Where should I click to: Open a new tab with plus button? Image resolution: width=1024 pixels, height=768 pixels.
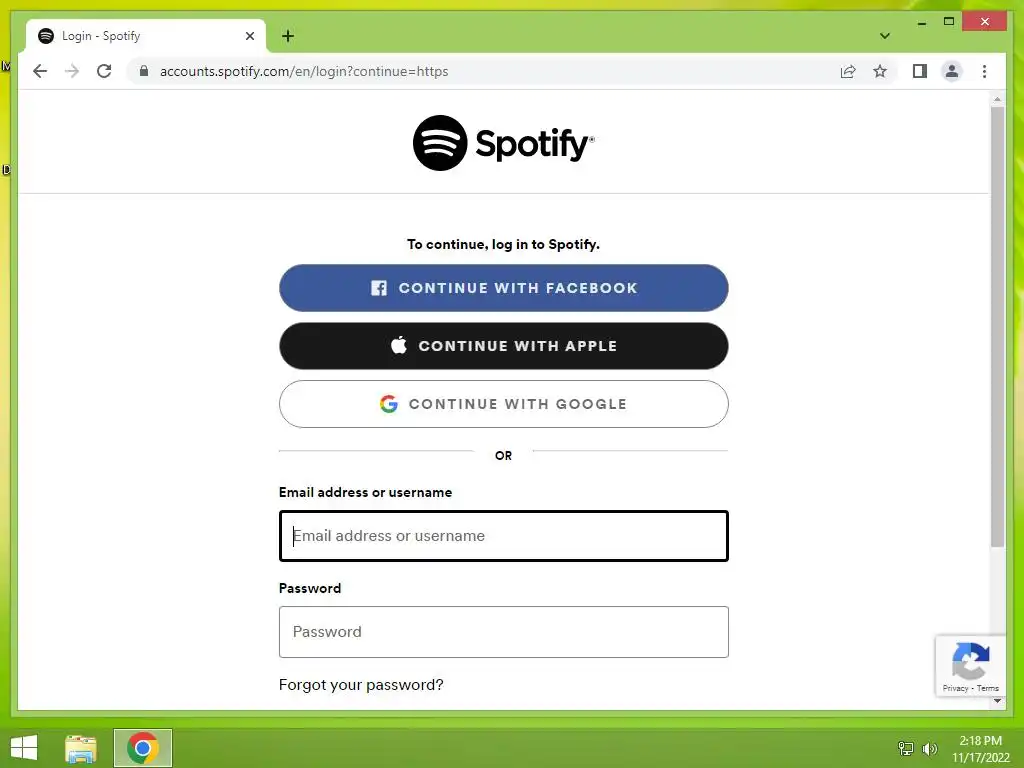[288, 36]
